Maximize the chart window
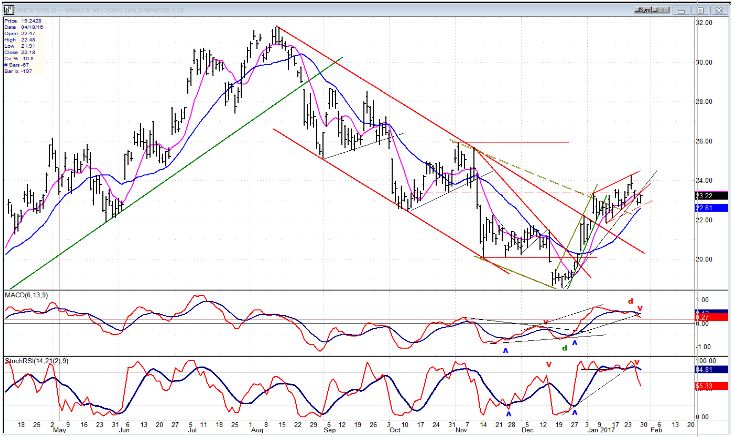This screenshot has height=437, width=734. tap(701, 10)
